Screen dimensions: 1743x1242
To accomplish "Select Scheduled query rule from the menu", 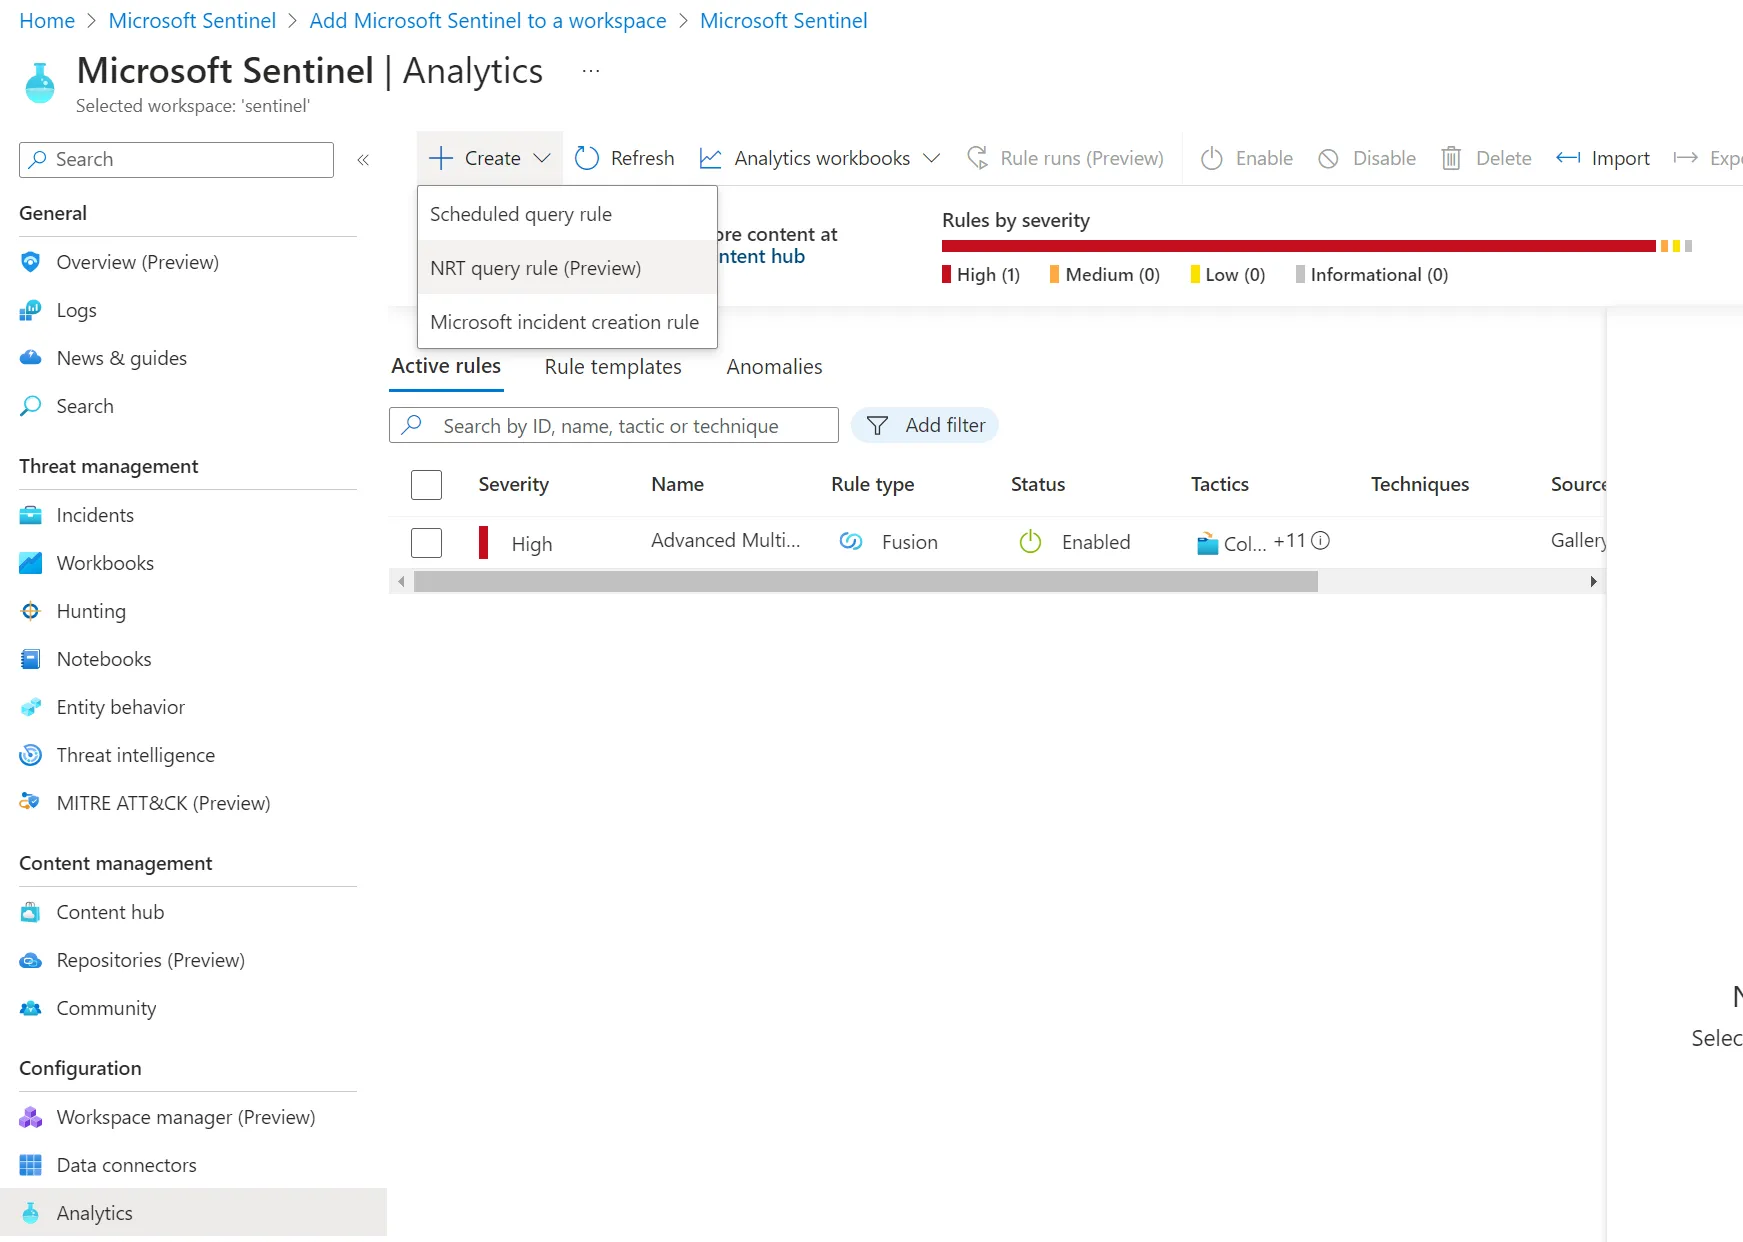I will [x=521, y=214].
